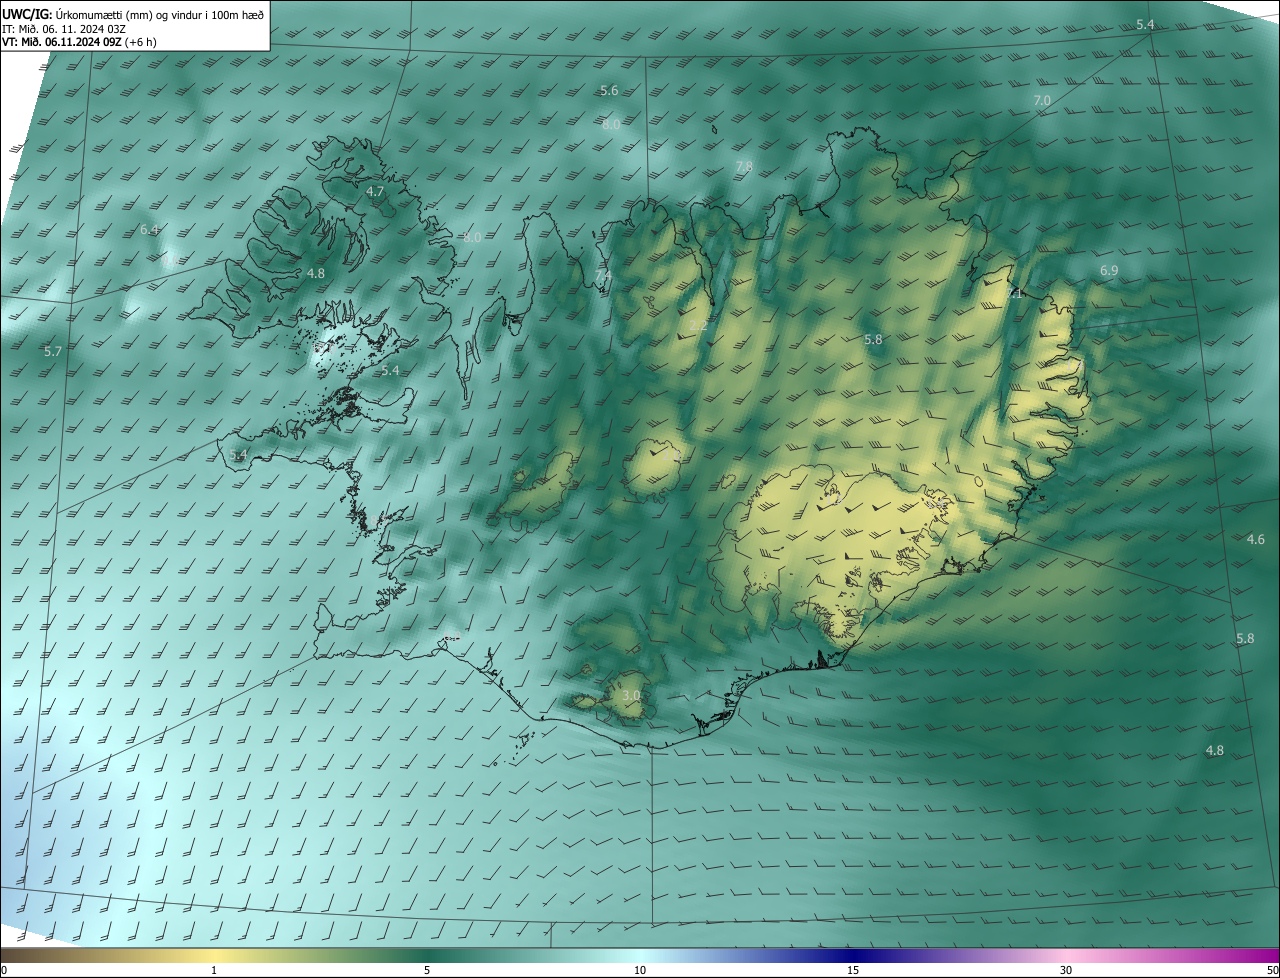This screenshot has height=978, width=1280.
Task: Click the color scale tick label 30
Action: [x=1066, y=970]
